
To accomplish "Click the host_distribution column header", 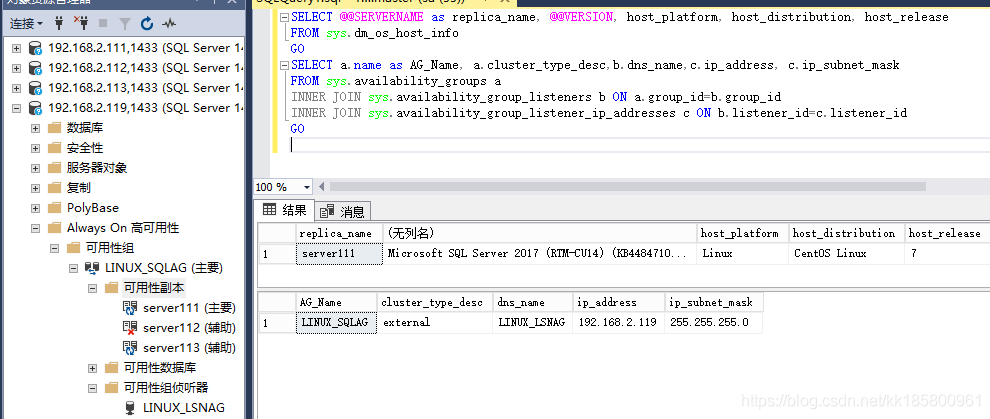I will (x=846, y=233).
